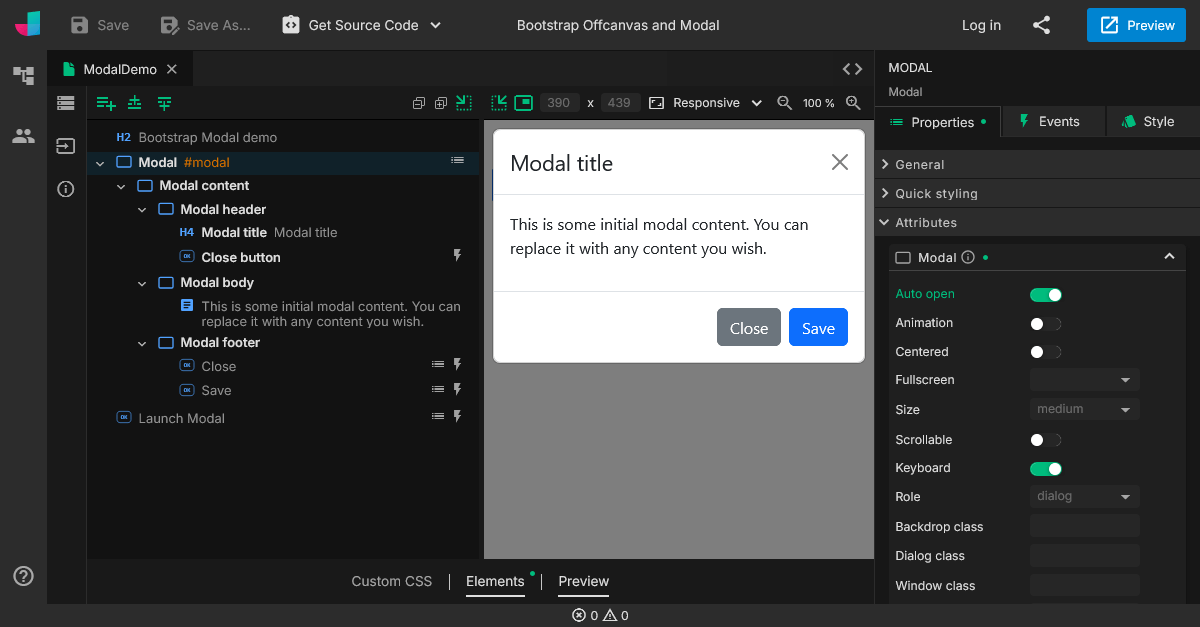Screen dimensions: 1200x627
Task: Expand all tree nodes icon
Action: pyautogui.click(x=441, y=103)
